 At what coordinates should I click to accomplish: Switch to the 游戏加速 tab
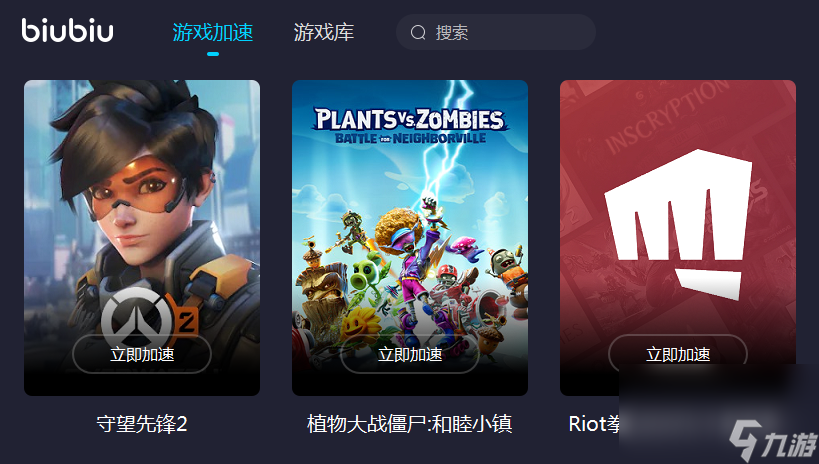pos(213,32)
